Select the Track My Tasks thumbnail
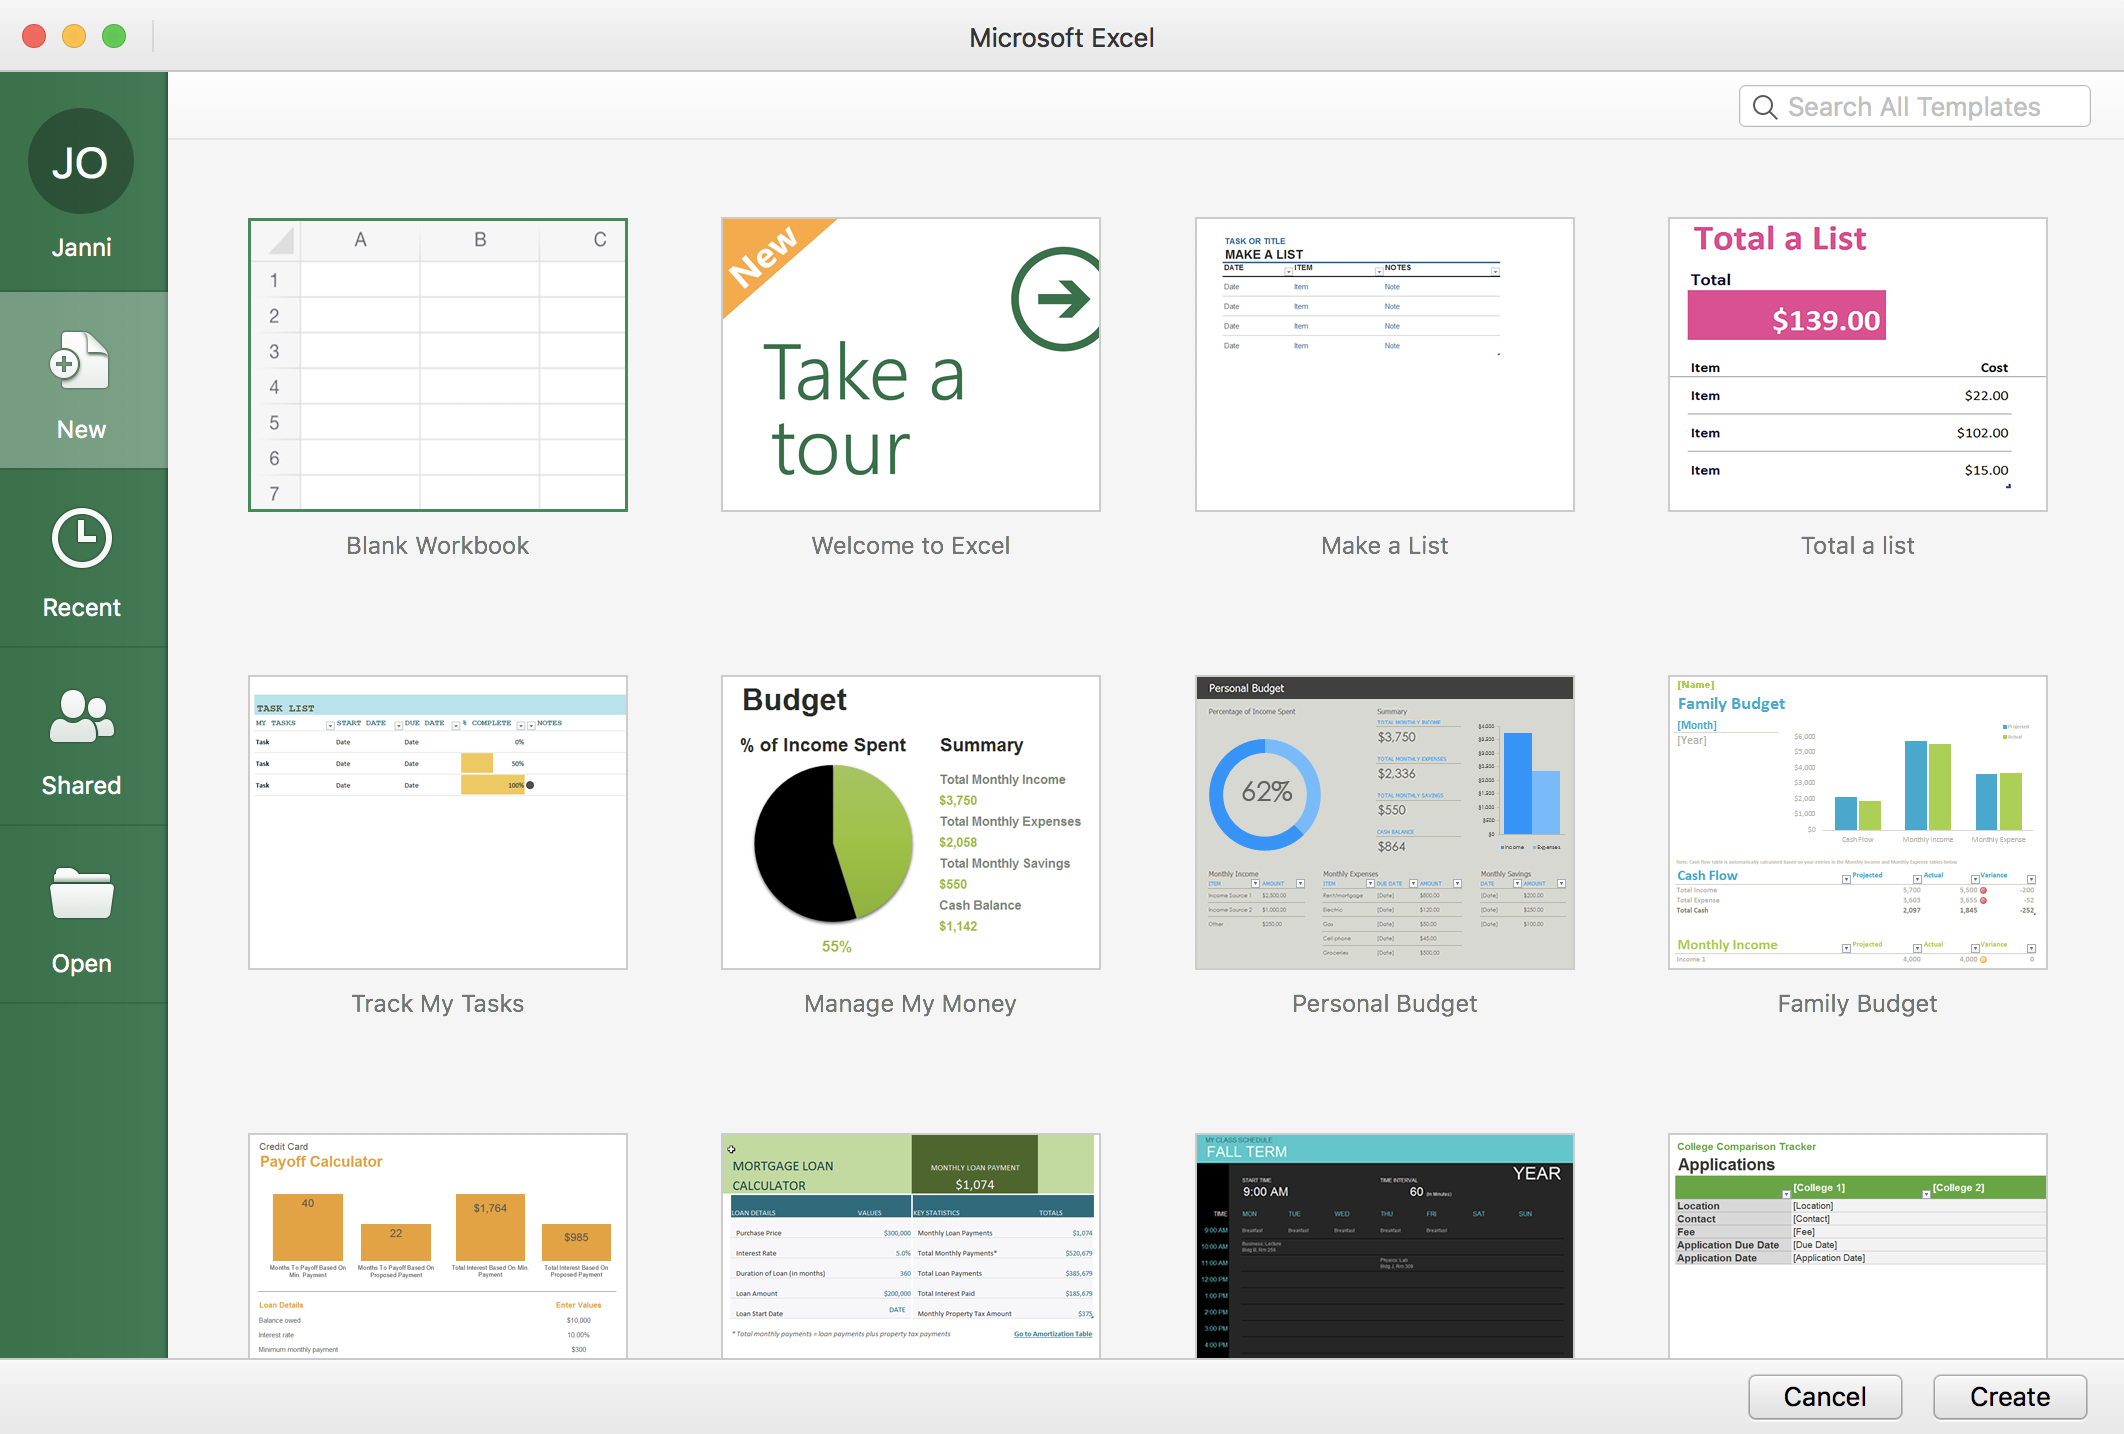Viewport: 2124px width, 1434px height. [438, 822]
